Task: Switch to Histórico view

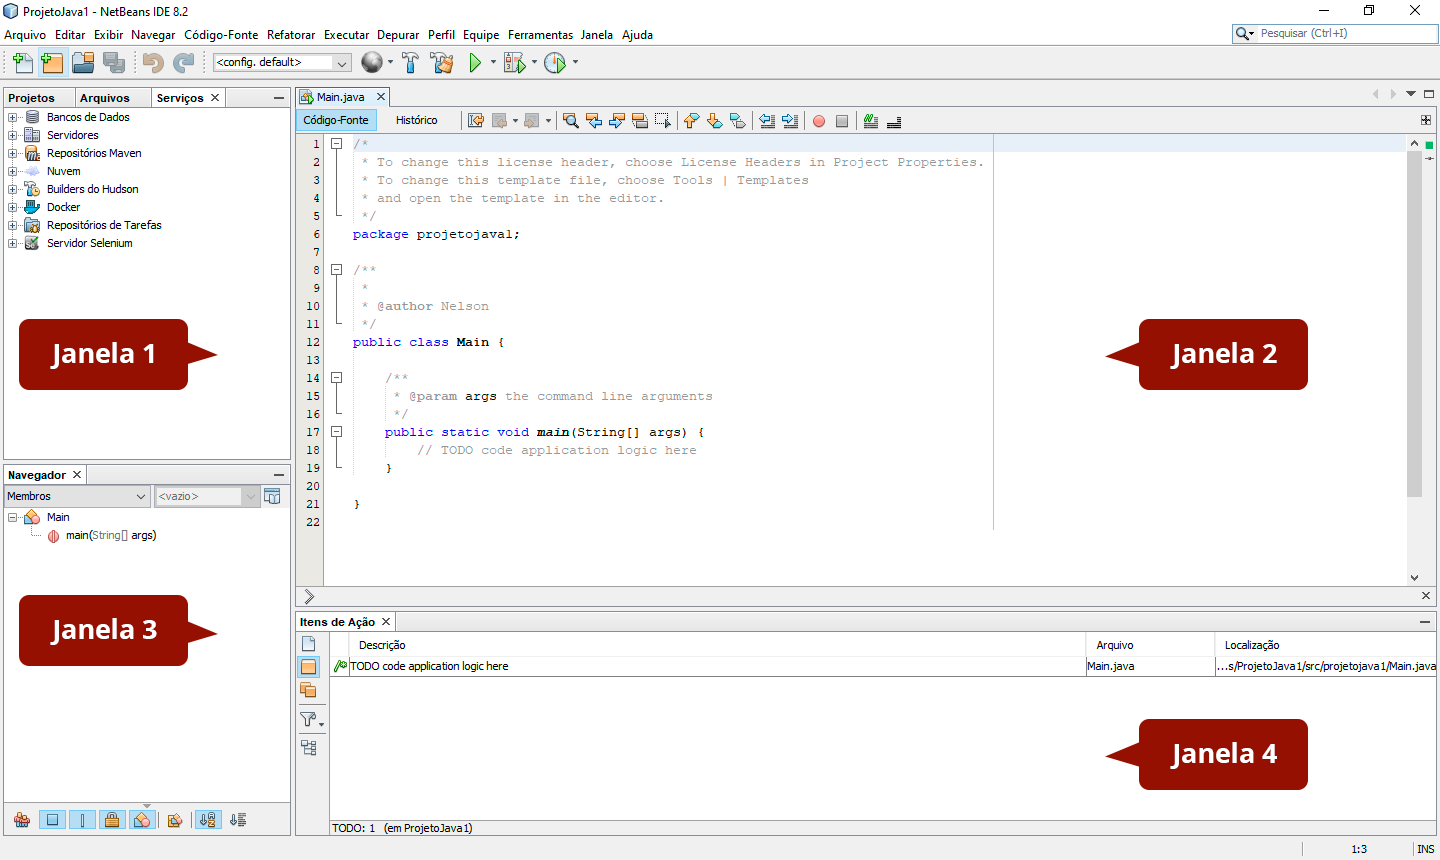Action: click(416, 120)
